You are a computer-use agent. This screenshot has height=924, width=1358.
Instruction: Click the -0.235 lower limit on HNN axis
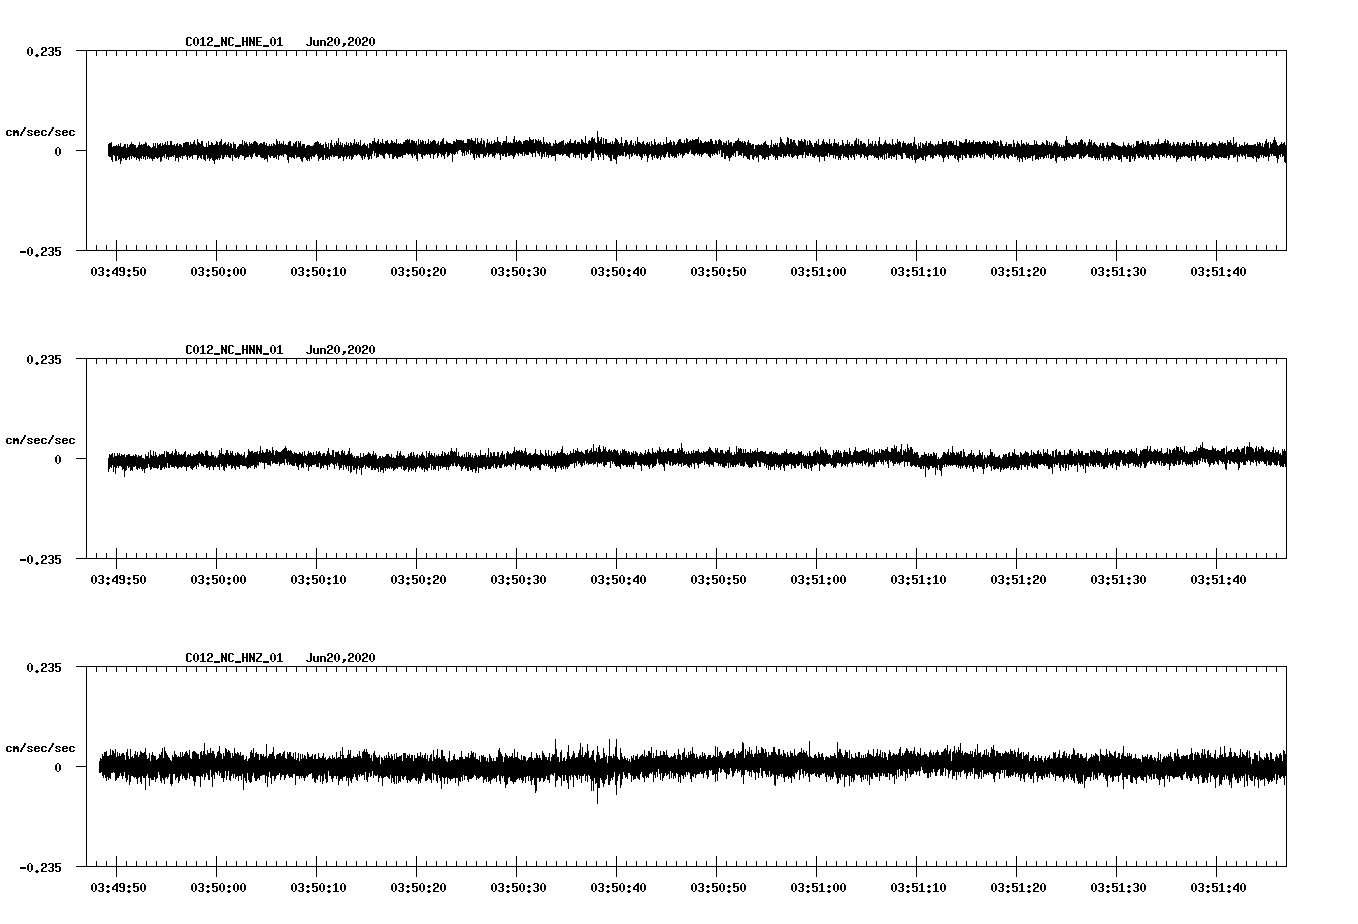40,560
